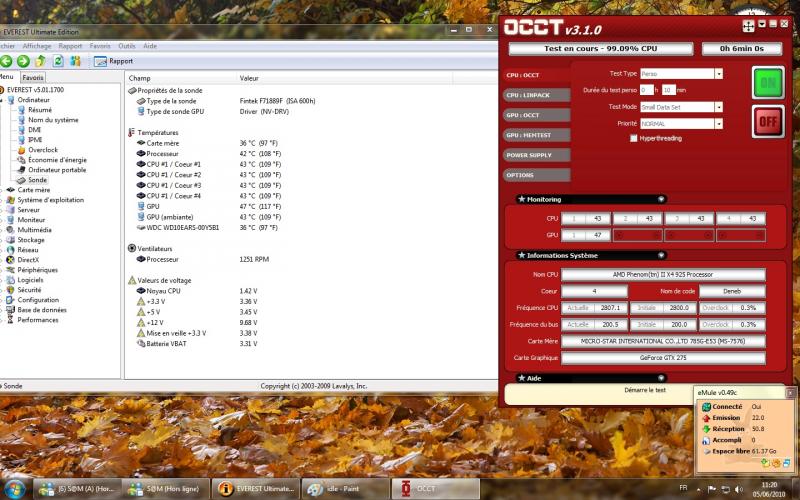Select the Nom du système tree item

[53, 120]
